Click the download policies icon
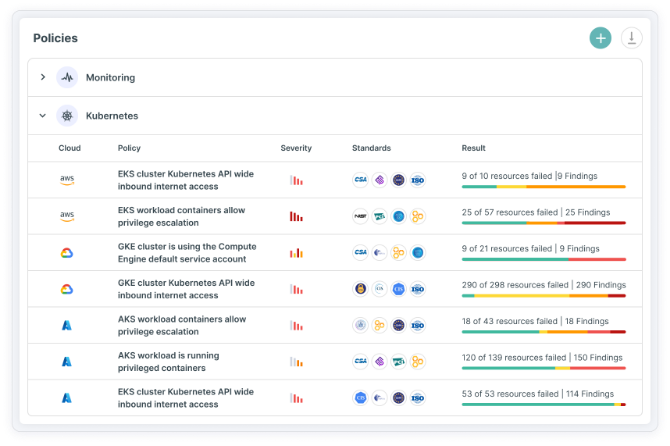 [x=631, y=38]
